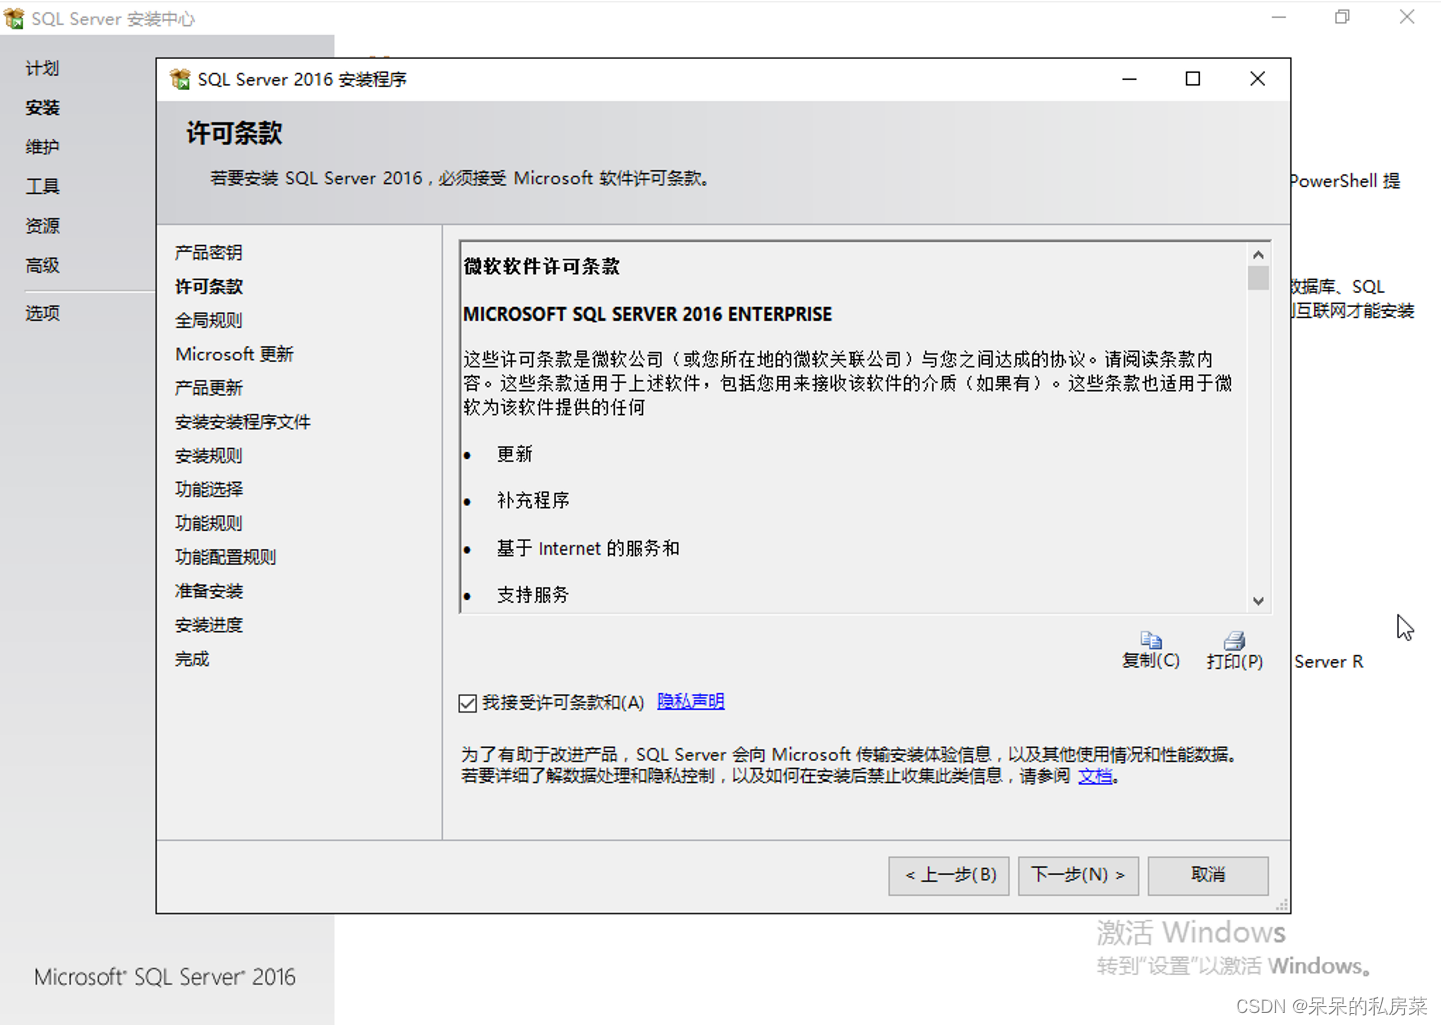The width and height of the screenshot is (1443, 1025).
Task: Click the 全局规则 step
Action: pyautogui.click(x=209, y=320)
